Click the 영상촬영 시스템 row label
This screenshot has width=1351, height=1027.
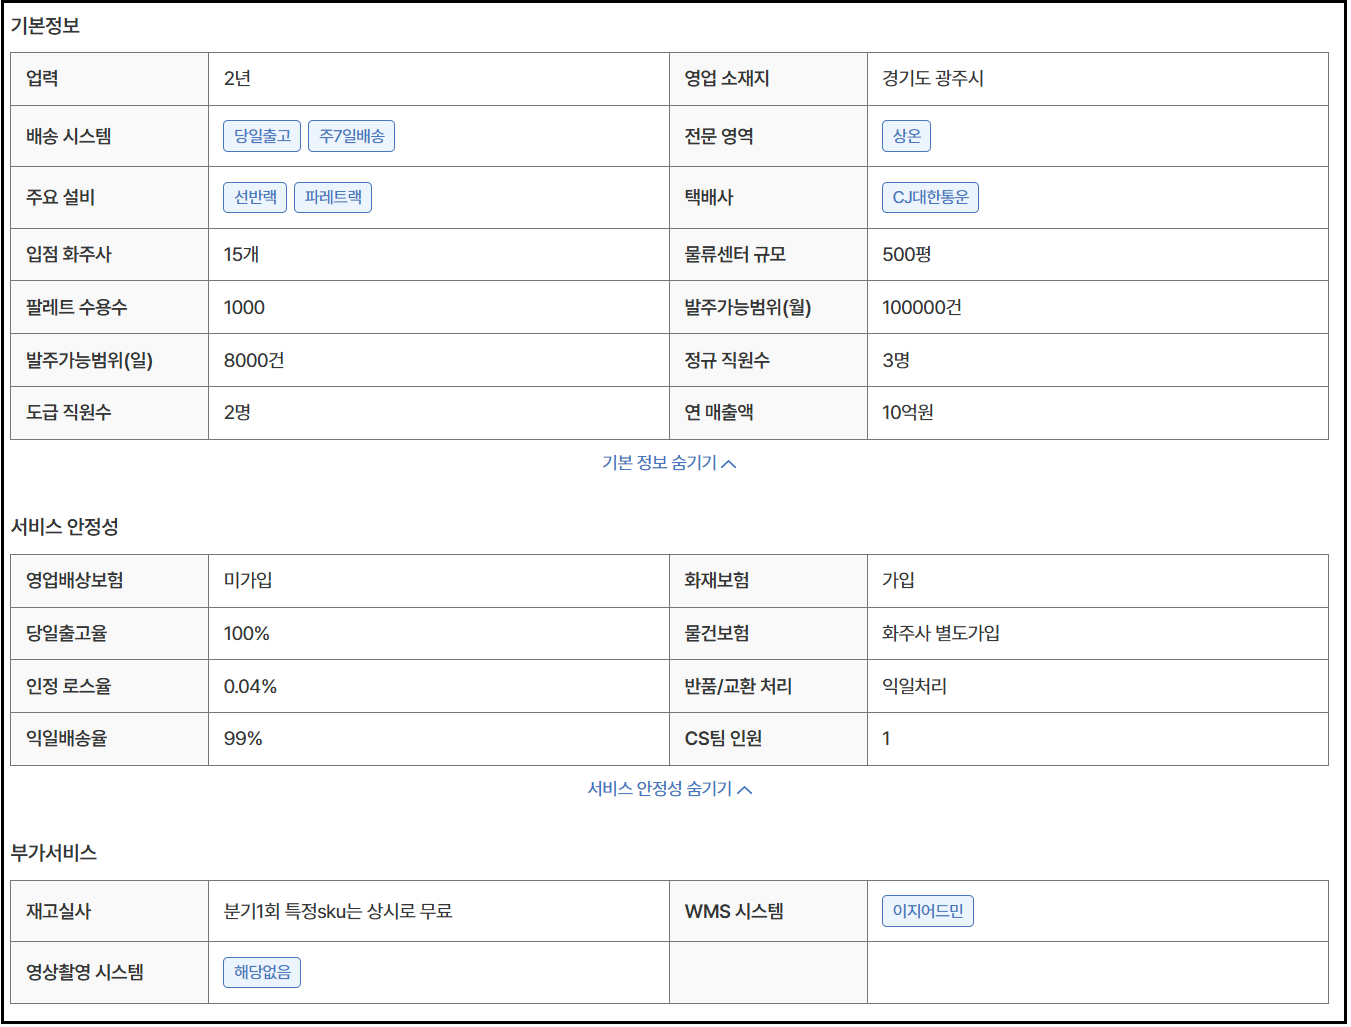point(85,973)
